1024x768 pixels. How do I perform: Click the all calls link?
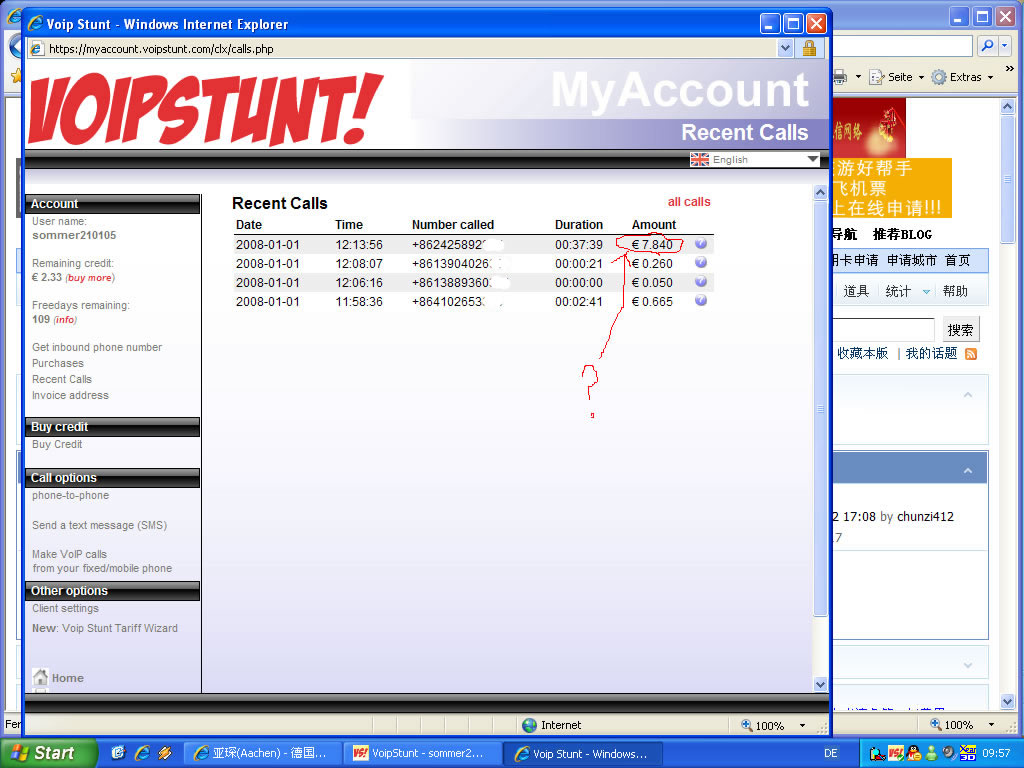(x=689, y=202)
